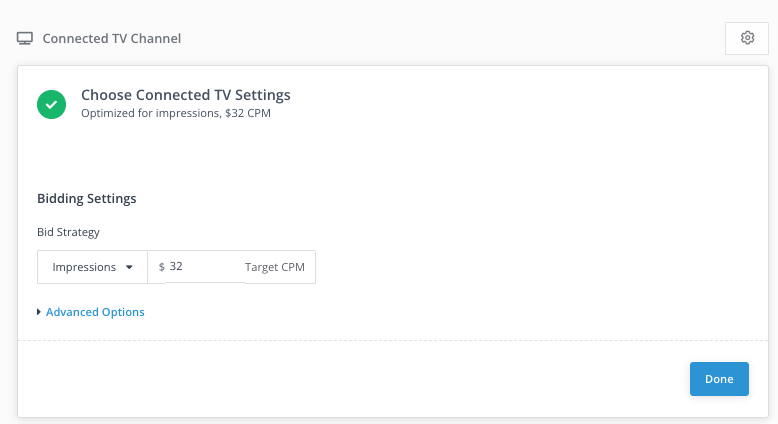The width and height of the screenshot is (778, 424).
Task: Click the caret arrow beside Impressions
Action: (x=130, y=267)
